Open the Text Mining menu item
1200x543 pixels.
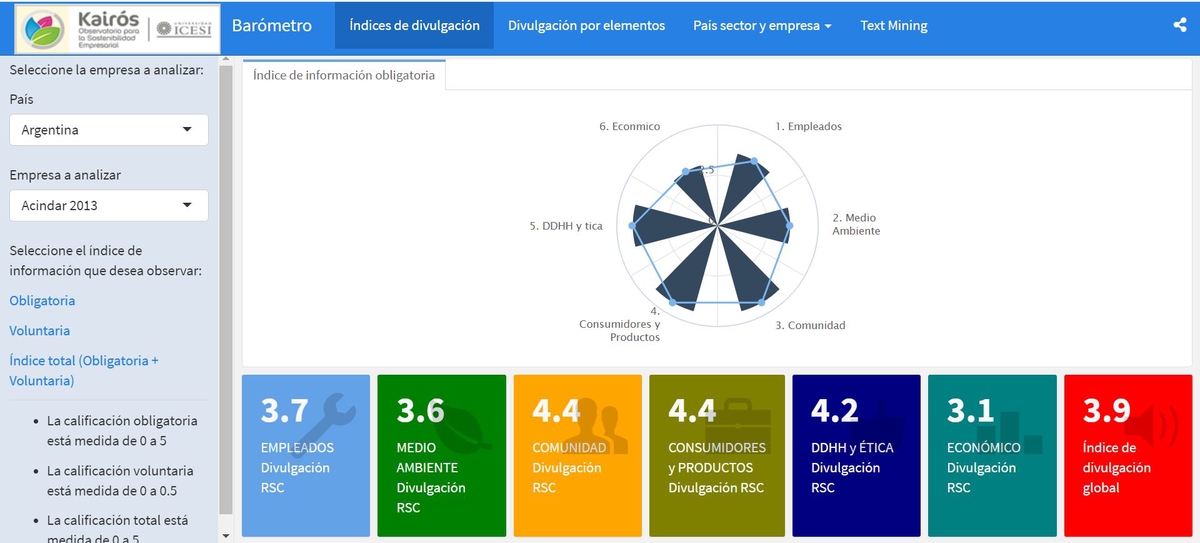[x=894, y=26]
